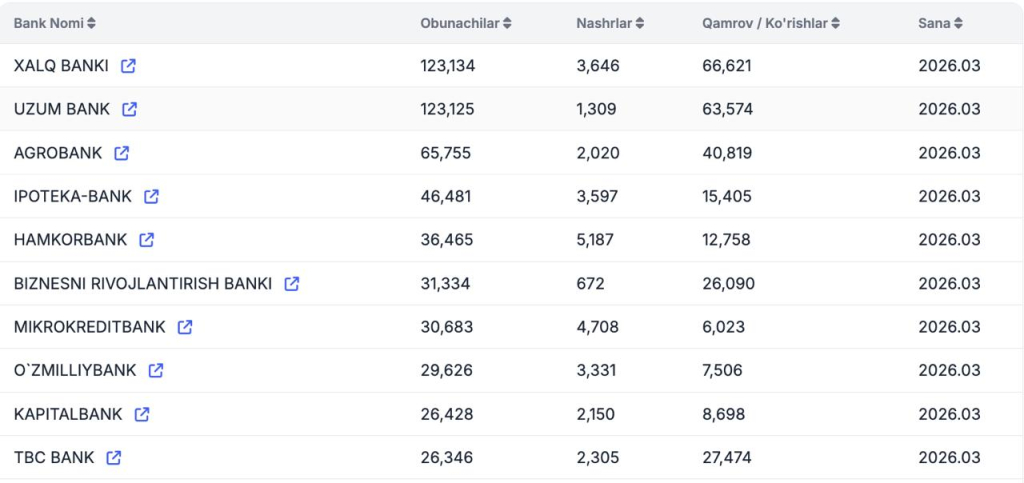1024x483 pixels.
Task: Open TBC BANK external link icon
Action: (114, 457)
